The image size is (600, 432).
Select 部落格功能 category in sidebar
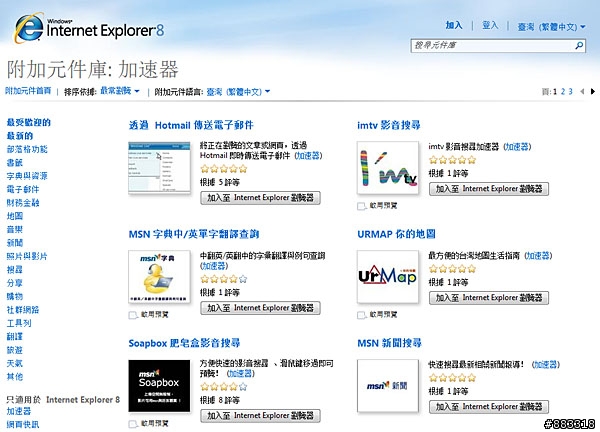click(x=27, y=149)
